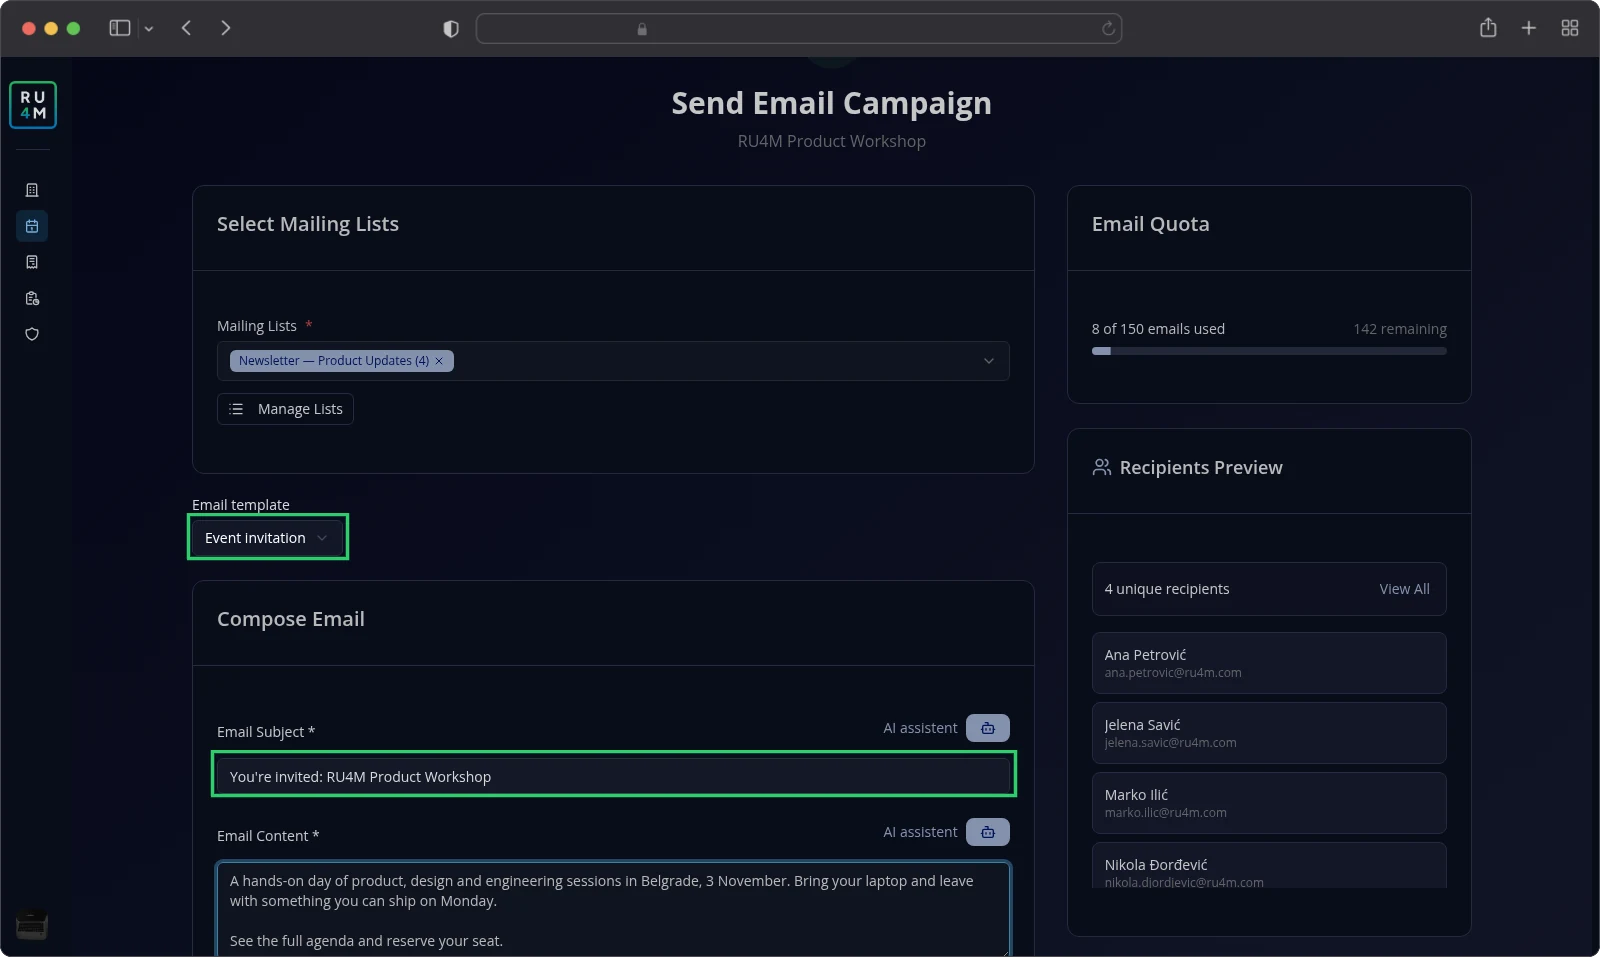Viewport: 1600px width, 957px height.
Task: Click the Manage Lists list icon
Action: [236, 409]
